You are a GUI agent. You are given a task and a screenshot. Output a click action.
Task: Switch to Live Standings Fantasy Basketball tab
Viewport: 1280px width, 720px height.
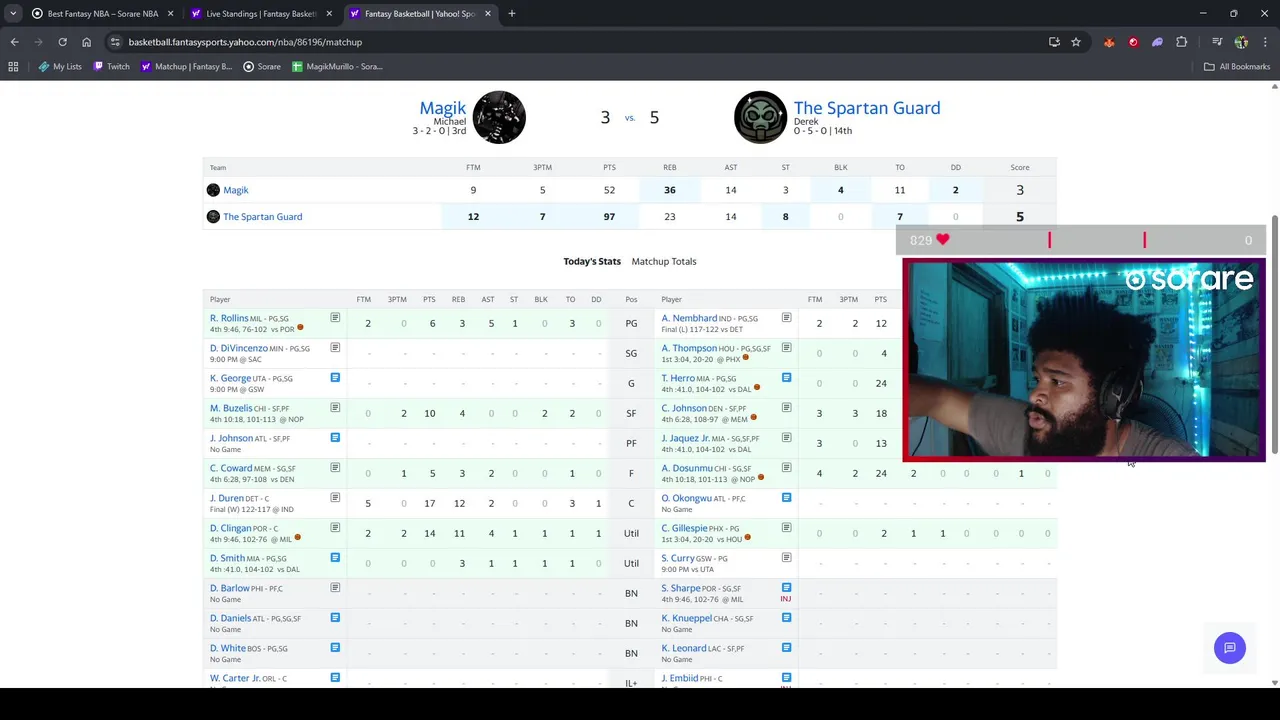(261, 14)
